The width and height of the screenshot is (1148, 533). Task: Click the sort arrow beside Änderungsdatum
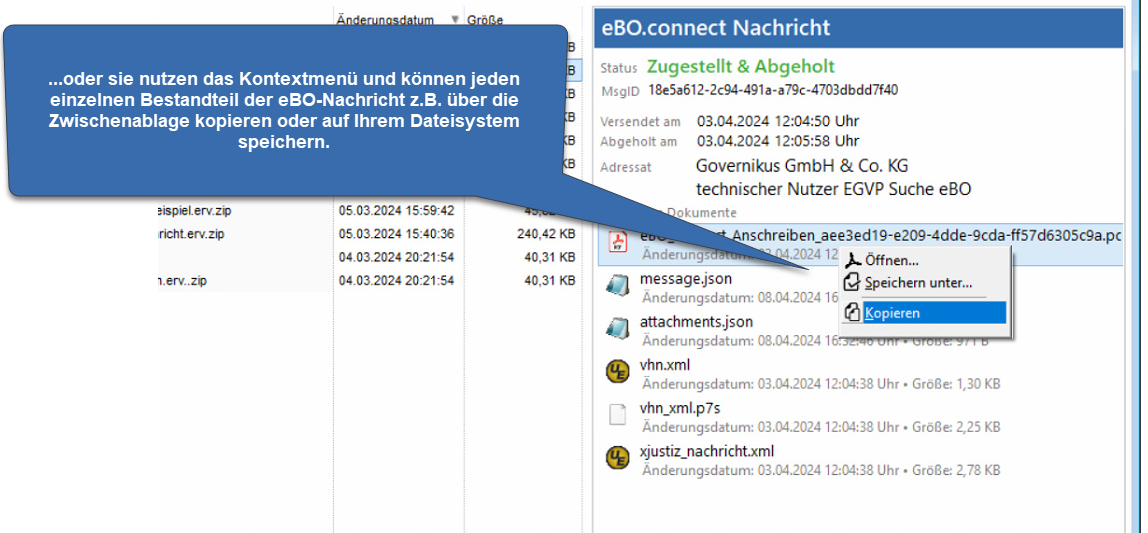pos(455,20)
